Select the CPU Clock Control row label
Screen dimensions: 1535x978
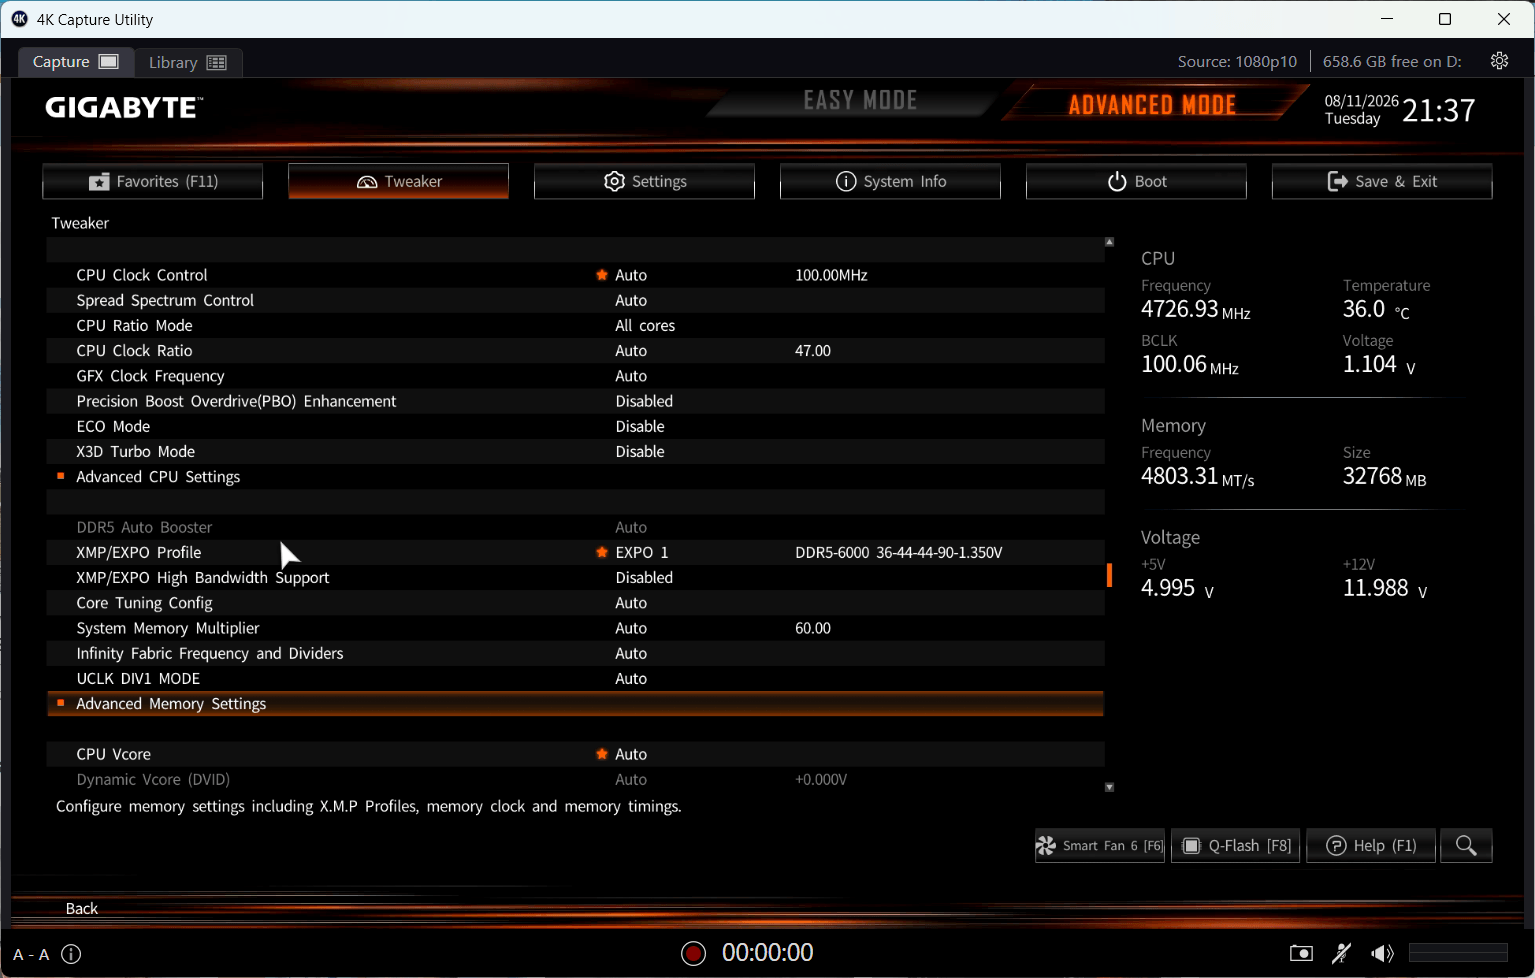pos(142,275)
